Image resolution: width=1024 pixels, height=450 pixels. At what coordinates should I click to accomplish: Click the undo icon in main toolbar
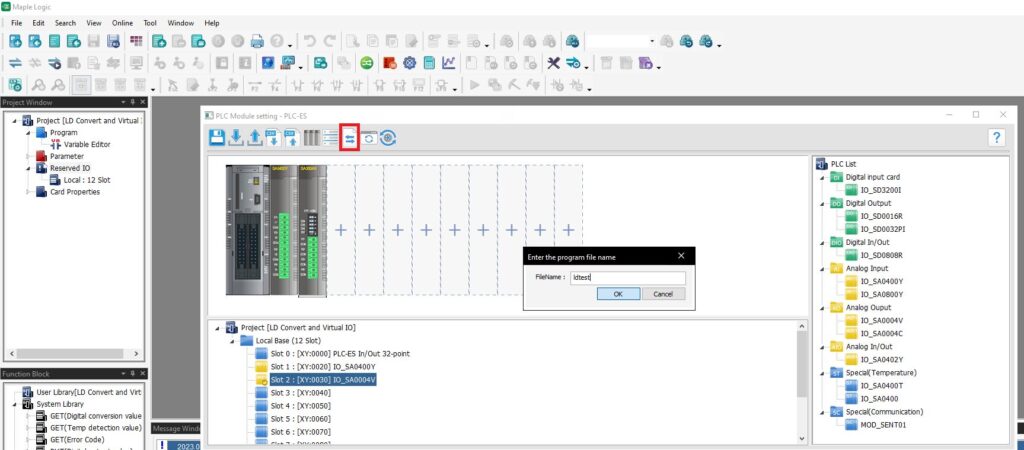coord(310,41)
